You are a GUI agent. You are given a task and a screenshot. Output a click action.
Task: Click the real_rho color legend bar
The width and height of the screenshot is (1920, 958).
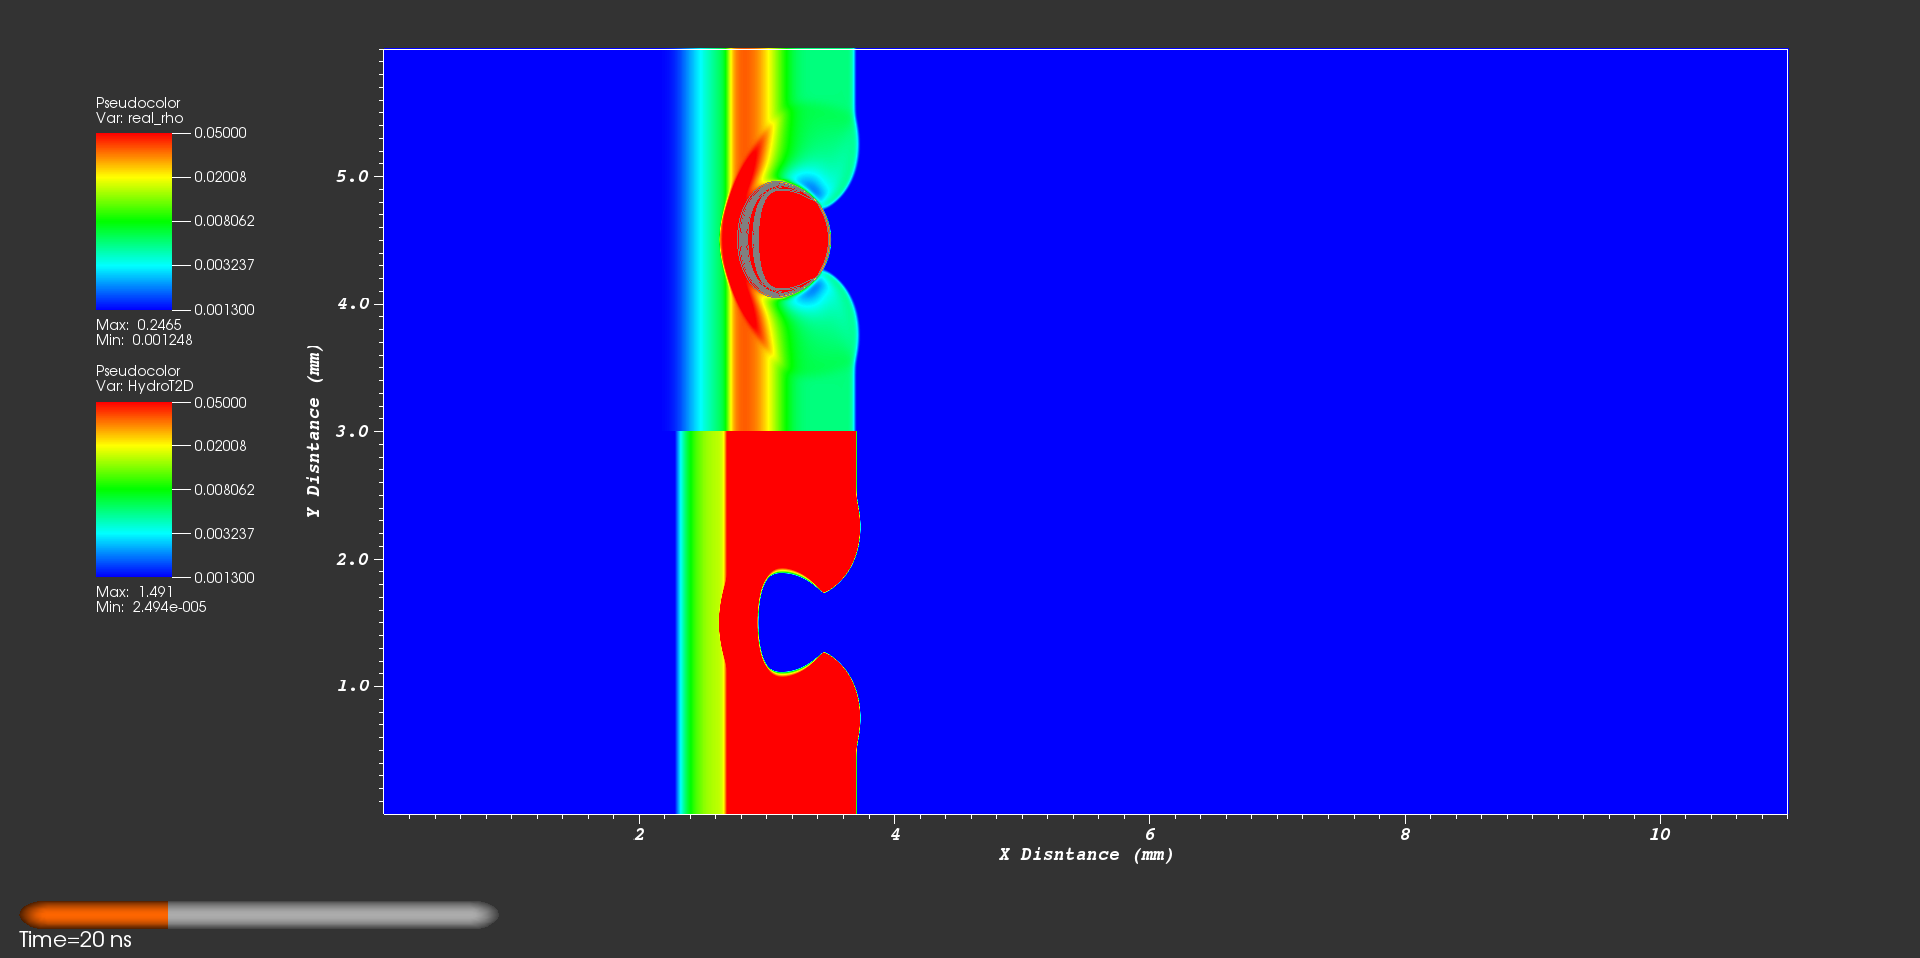[x=134, y=221]
